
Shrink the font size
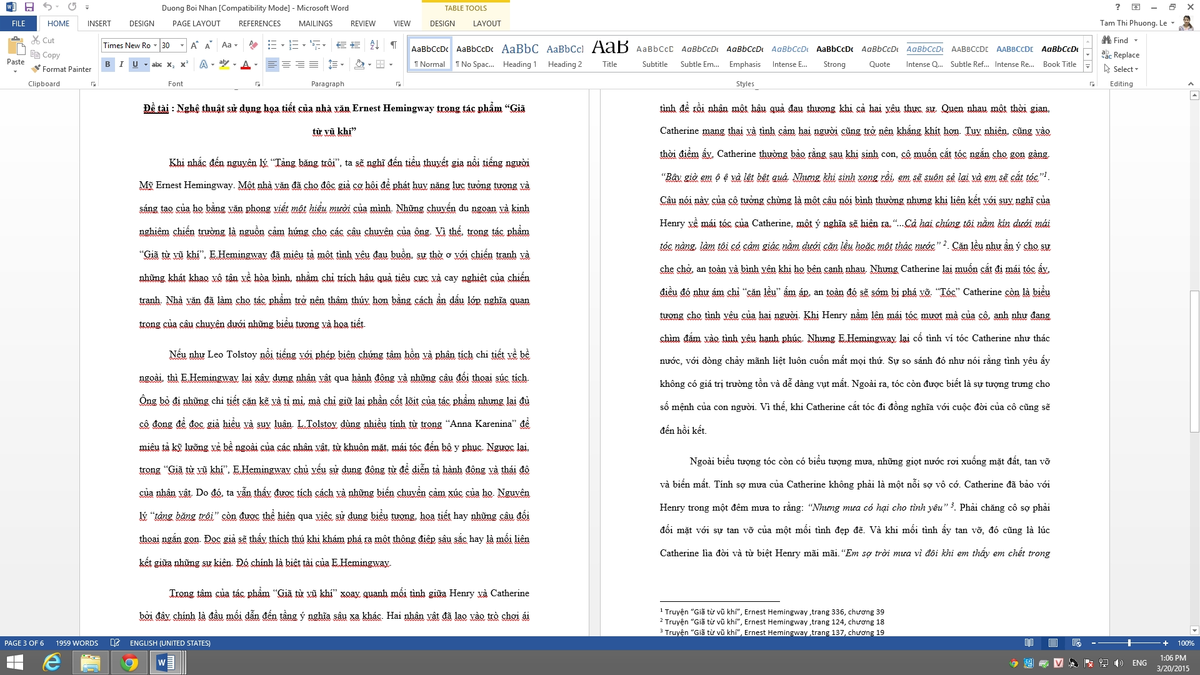coord(207,45)
